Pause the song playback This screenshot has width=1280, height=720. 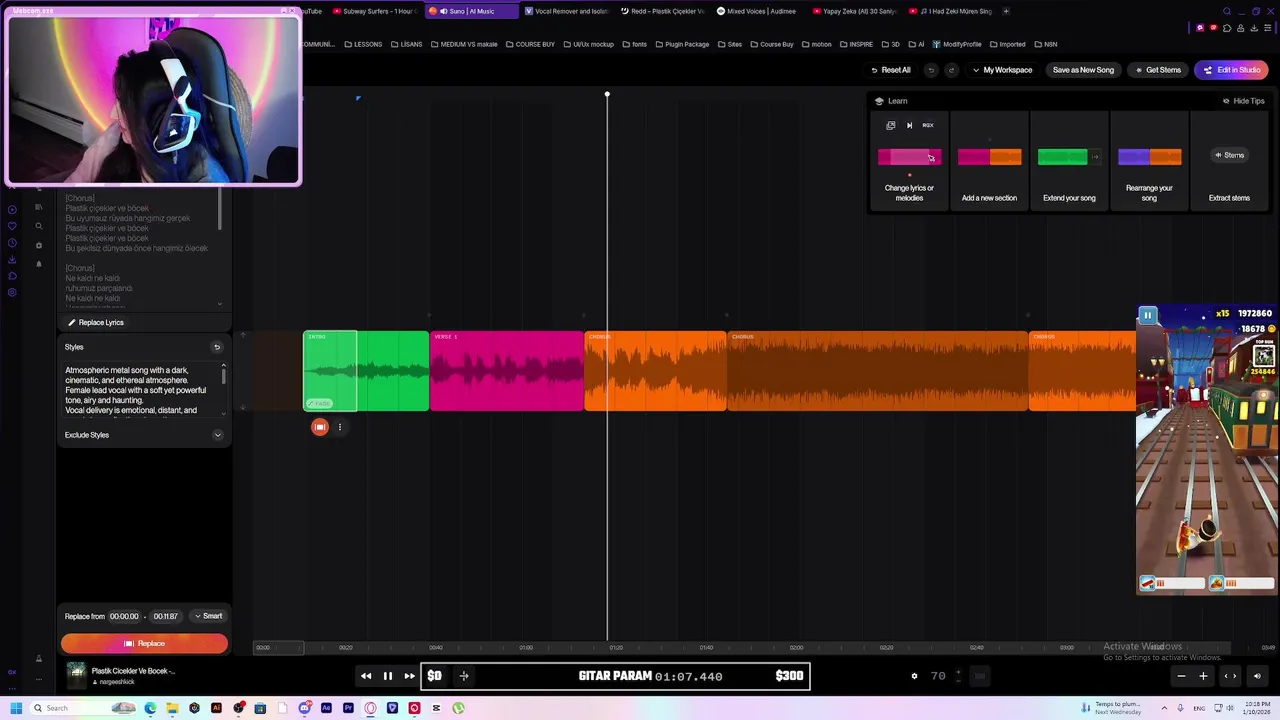[x=388, y=676]
